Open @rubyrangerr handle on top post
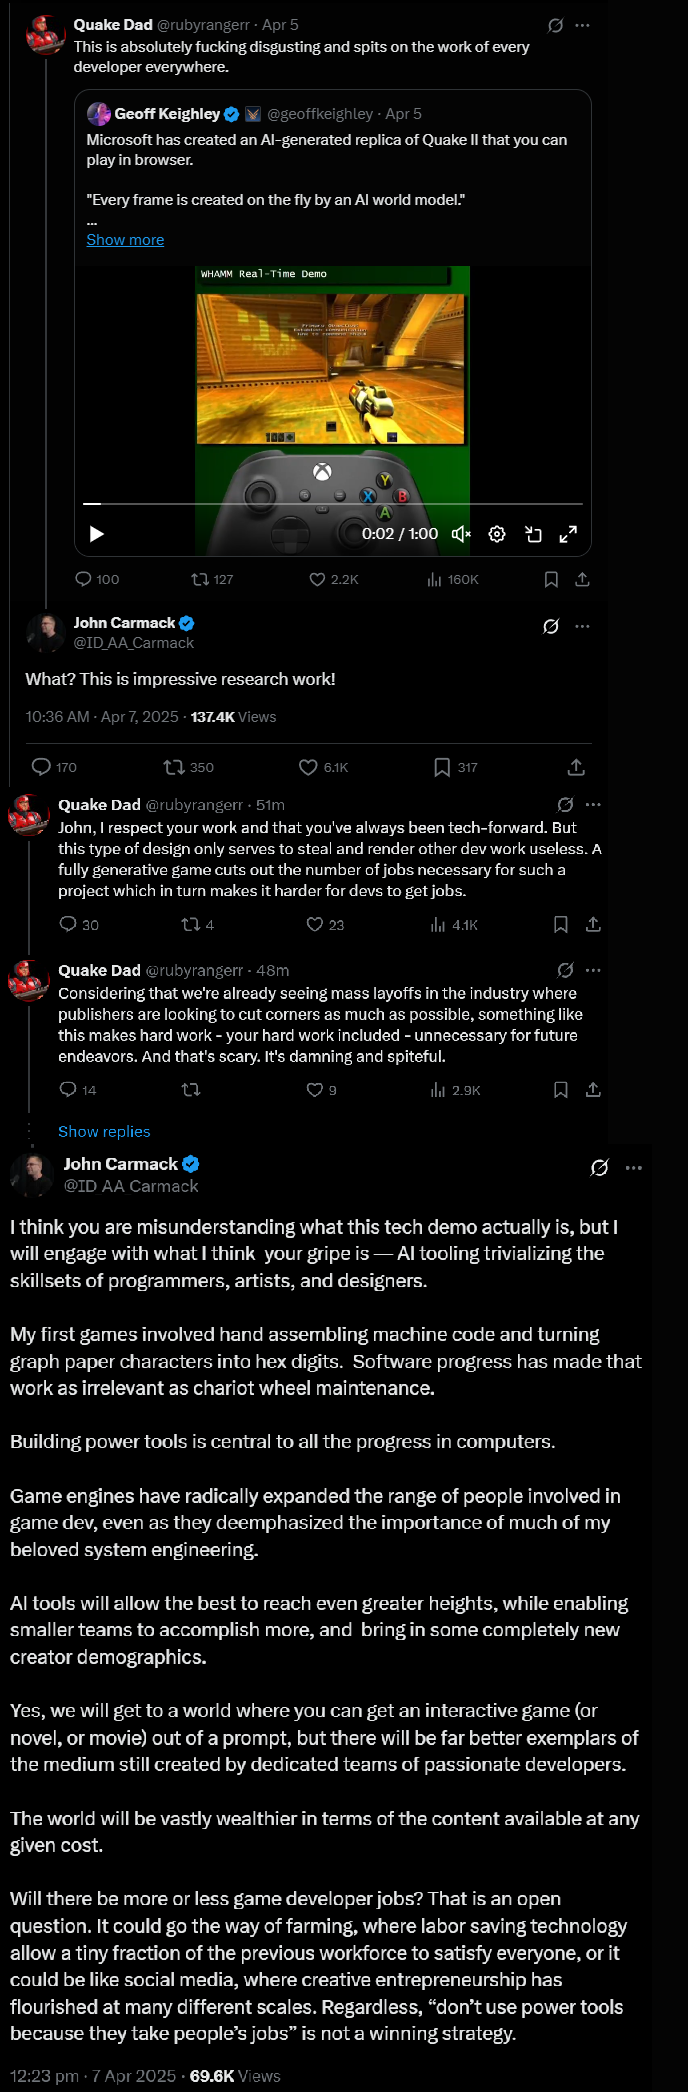The width and height of the screenshot is (688, 2092). (x=203, y=25)
